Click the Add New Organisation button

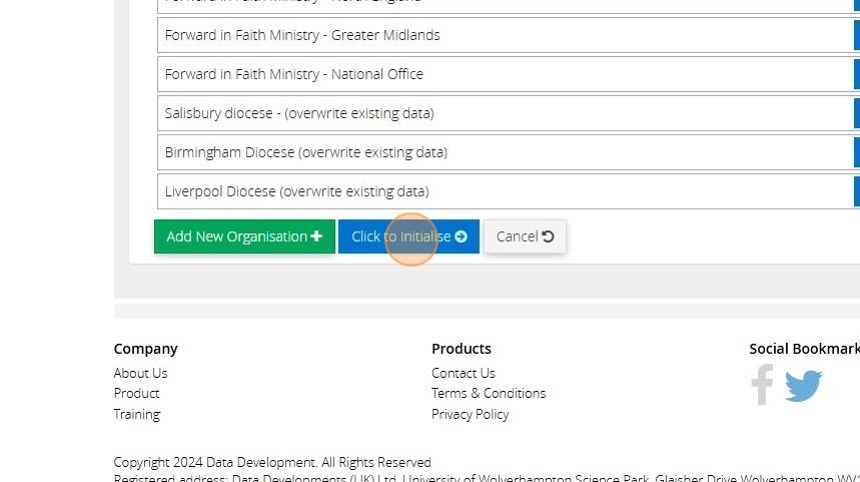[245, 236]
